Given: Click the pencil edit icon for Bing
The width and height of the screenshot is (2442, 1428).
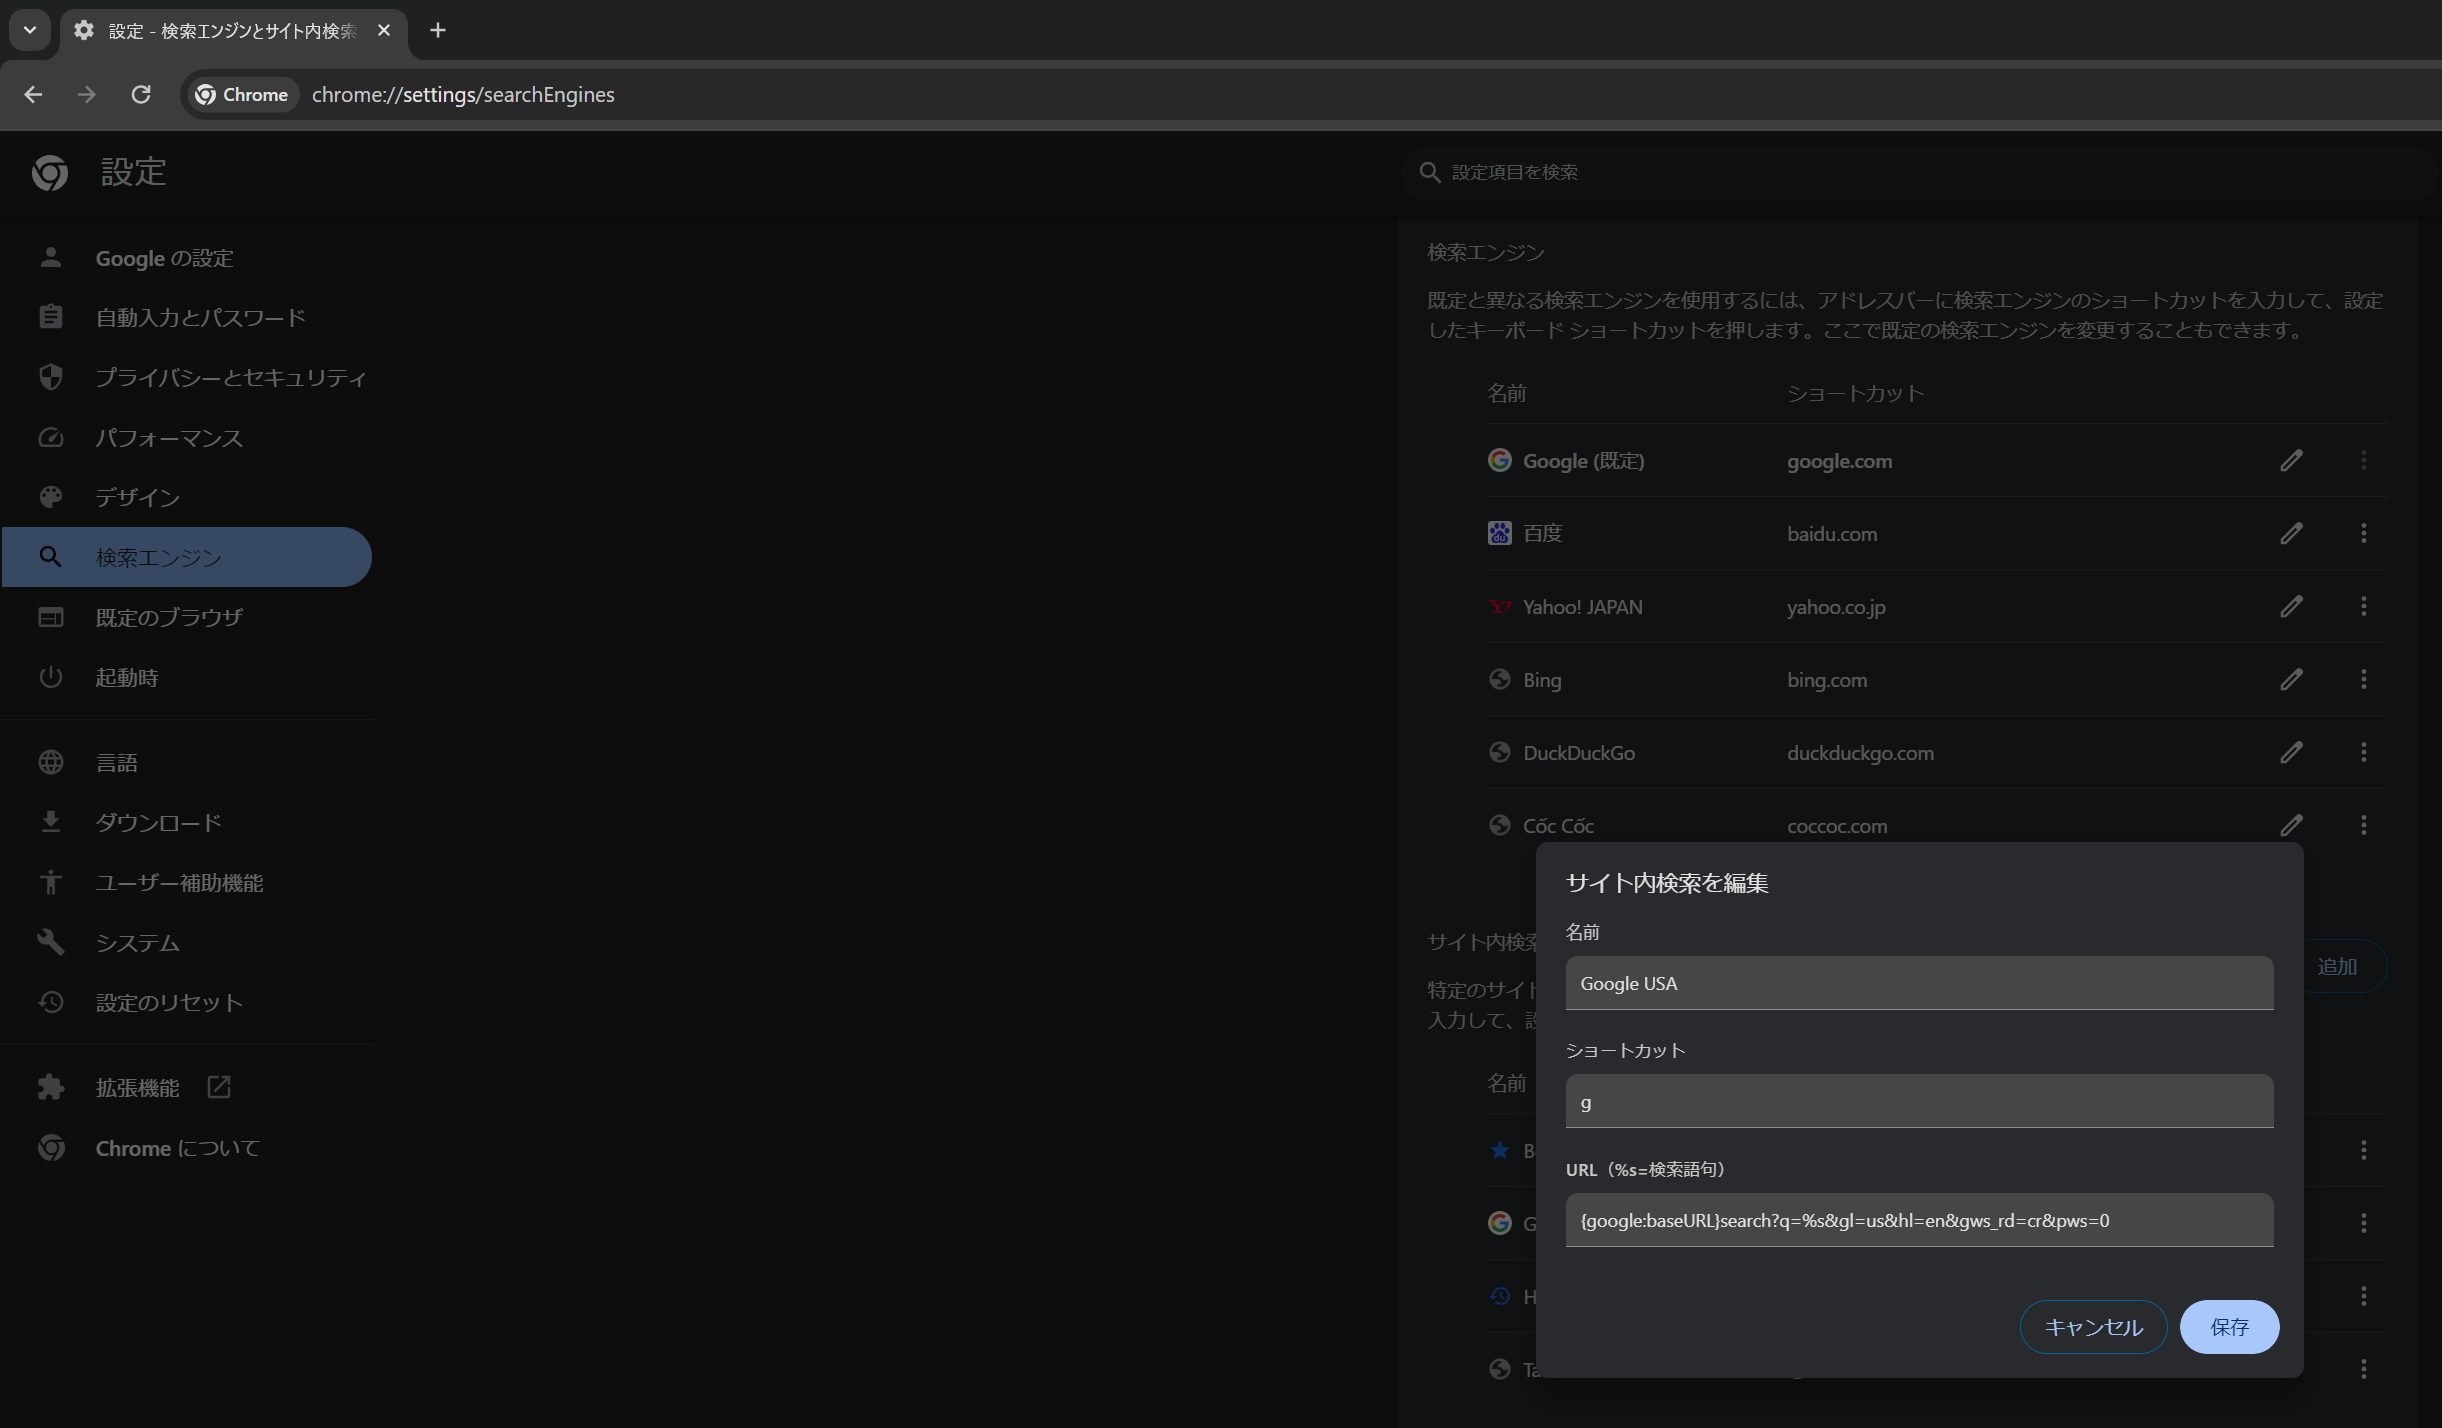Looking at the screenshot, I should [2291, 680].
